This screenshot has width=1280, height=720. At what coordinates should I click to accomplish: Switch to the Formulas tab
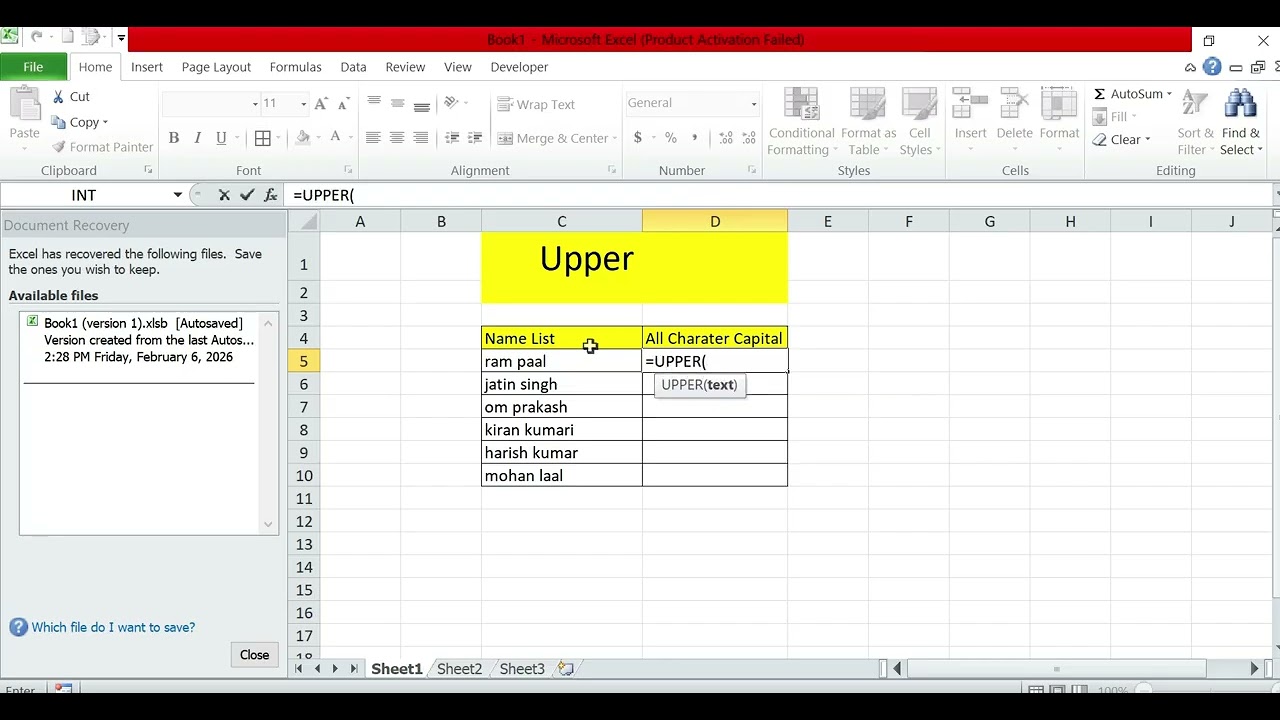pyautogui.click(x=295, y=67)
